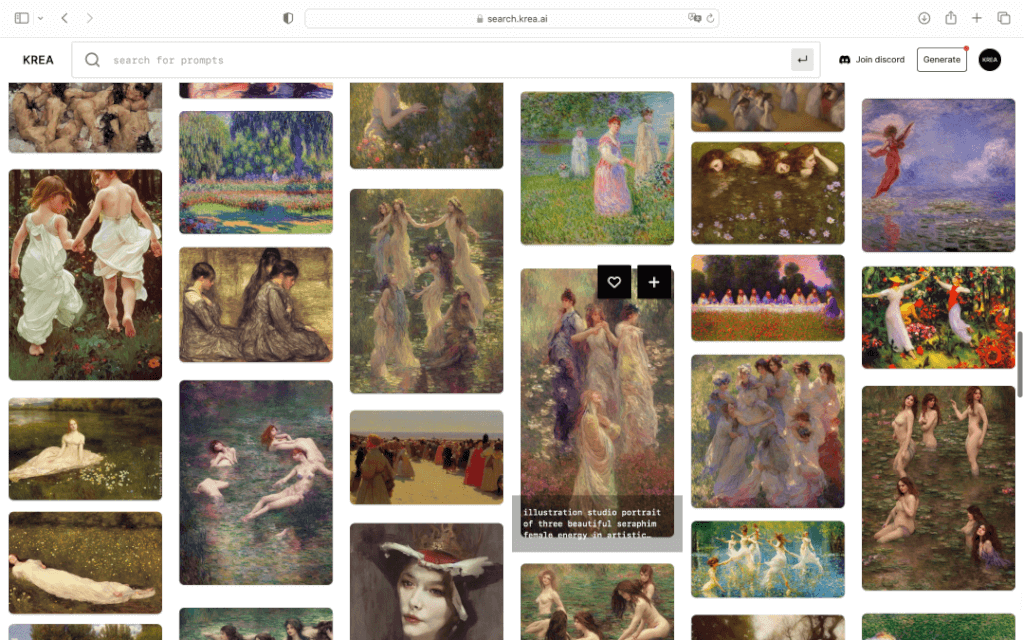Viewport: 1024px width, 640px height.
Task: Open the portrait of woman in wide hat
Action: (426, 581)
